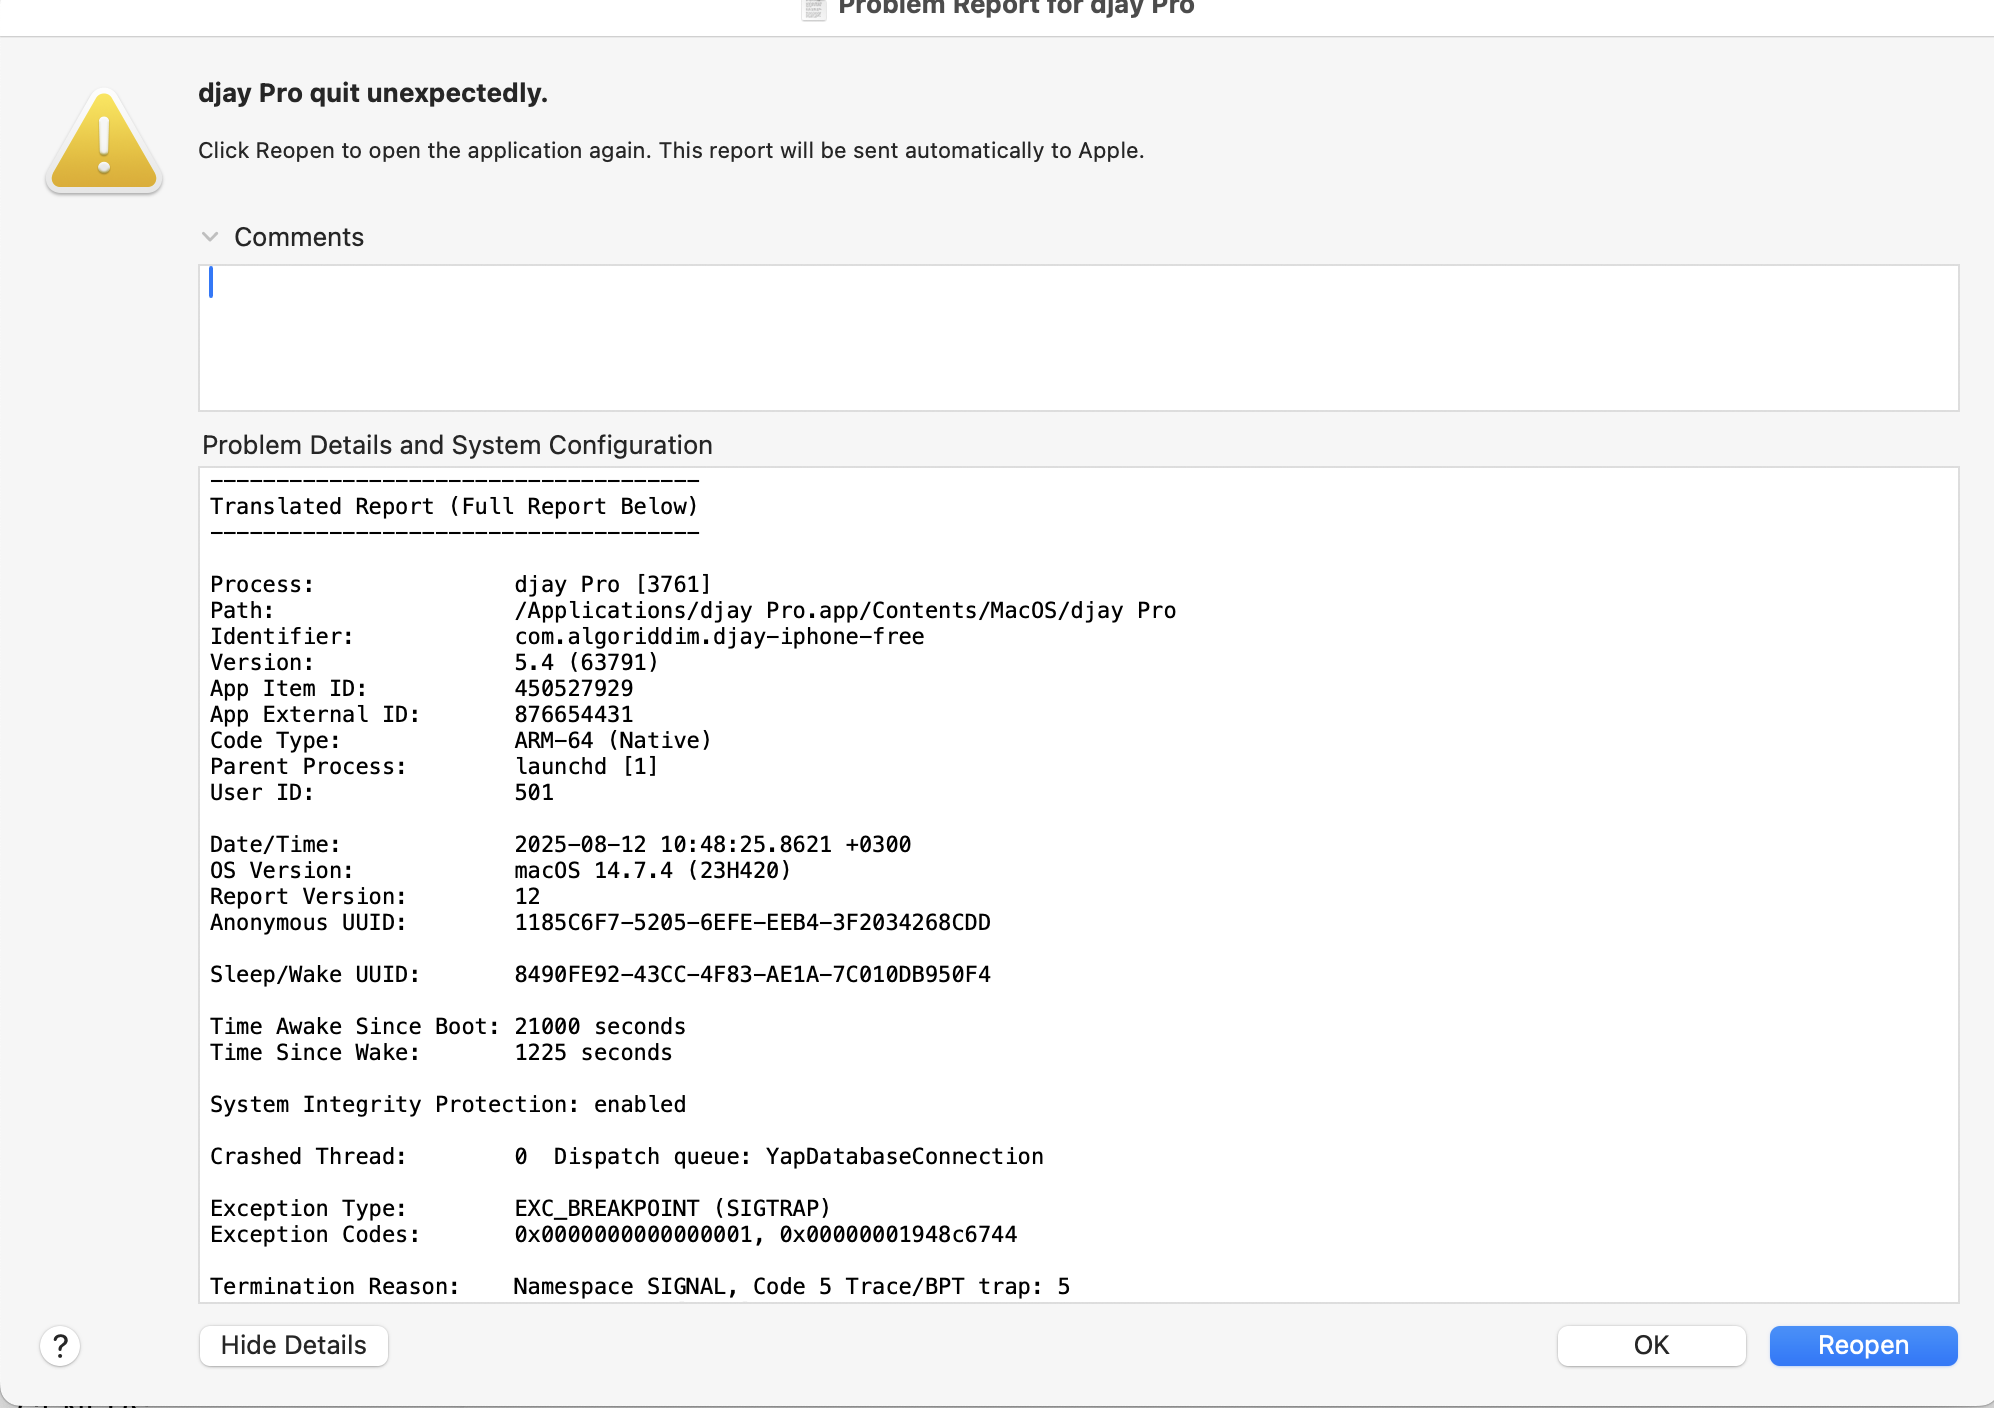The width and height of the screenshot is (1994, 1408).
Task: Click the 'djay Pro quit unexpectedly.' heading
Action: coord(373,93)
